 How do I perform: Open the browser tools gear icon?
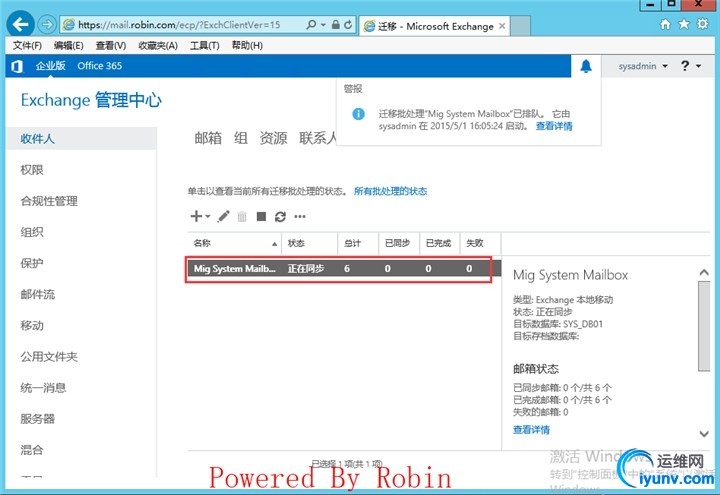[703, 24]
